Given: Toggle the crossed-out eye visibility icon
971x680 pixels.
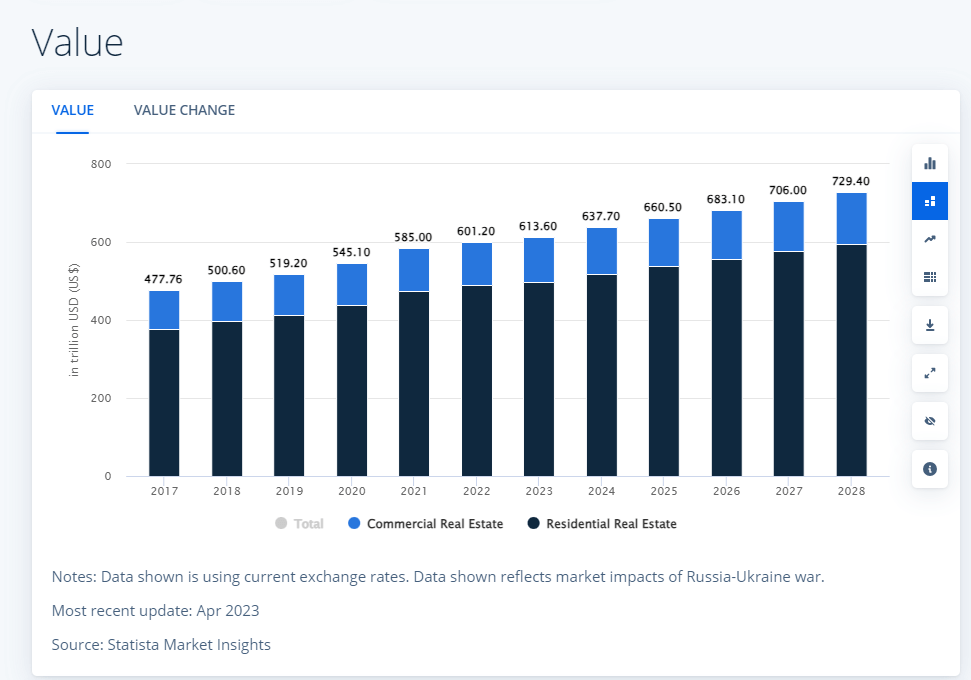Looking at the screenshot, I should pyautogui.click(x=929, y=421).
